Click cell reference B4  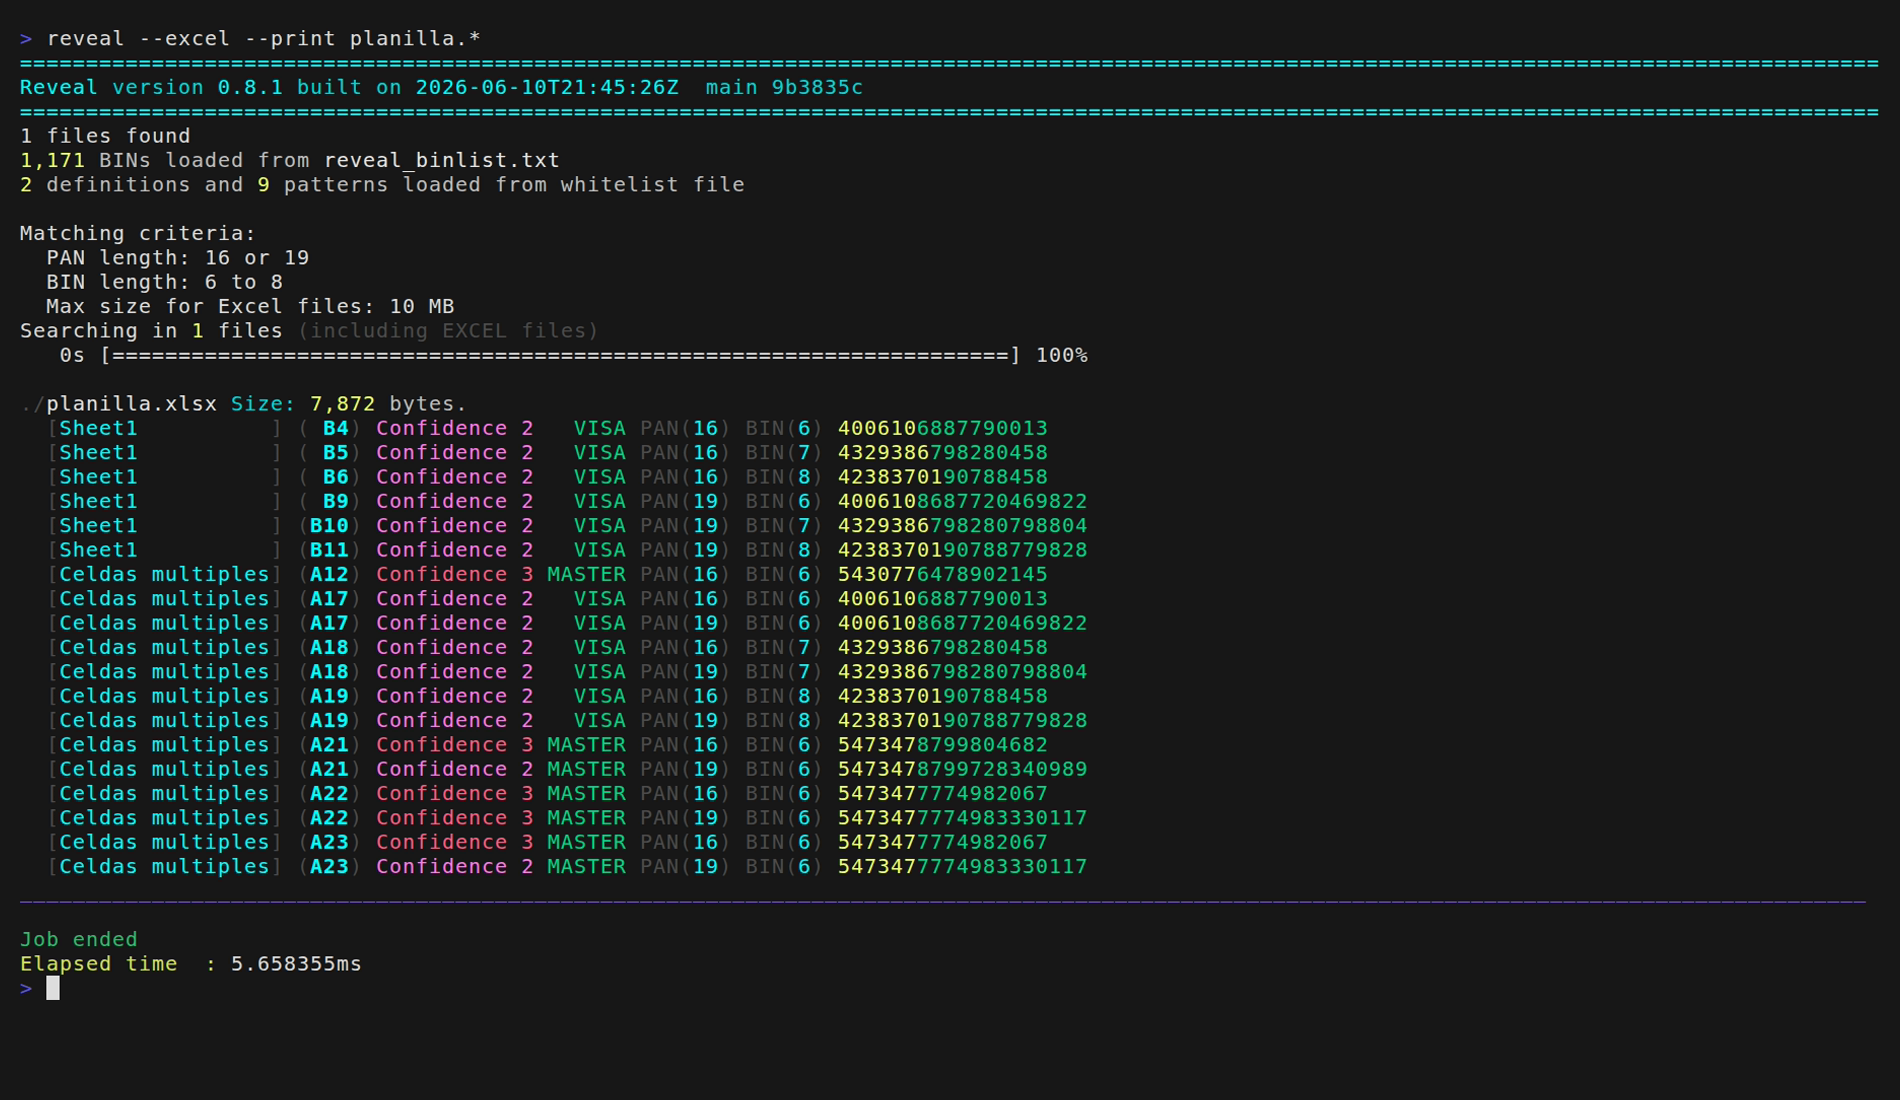tap(335, 429)
